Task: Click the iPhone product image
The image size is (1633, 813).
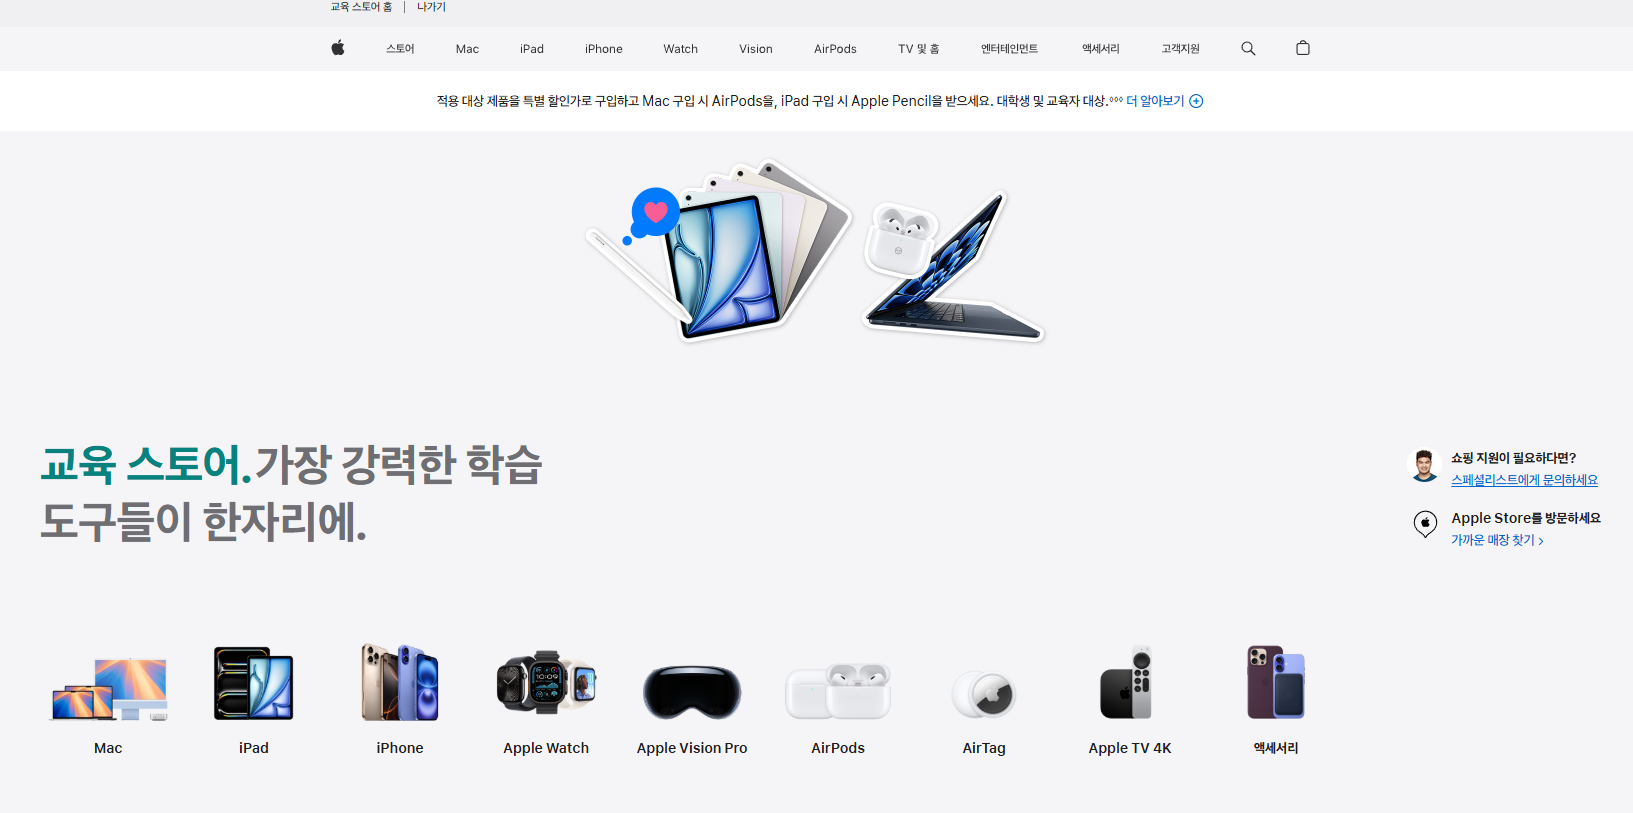Action: click(x=400, y=683)
